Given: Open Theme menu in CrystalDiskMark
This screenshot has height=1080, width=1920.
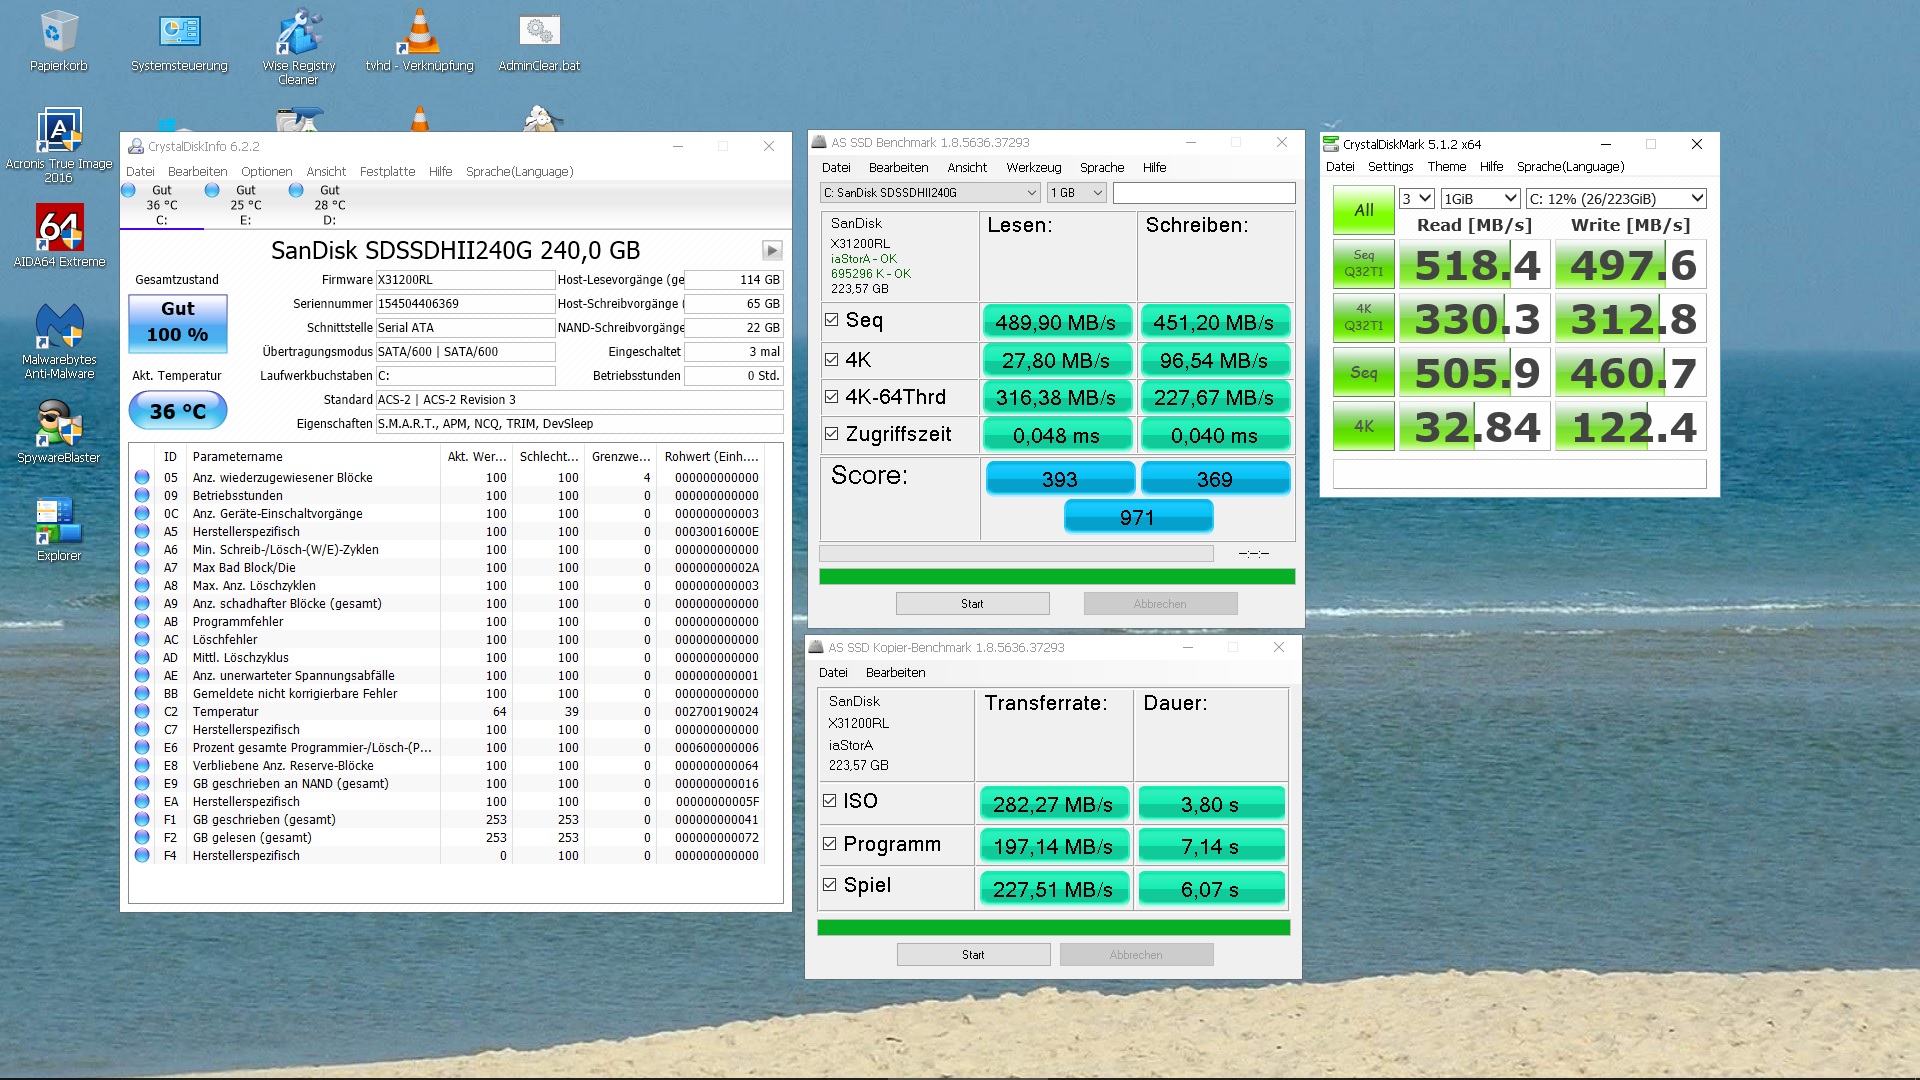Looking at the screenshot, I should (x=1447, y=167).
